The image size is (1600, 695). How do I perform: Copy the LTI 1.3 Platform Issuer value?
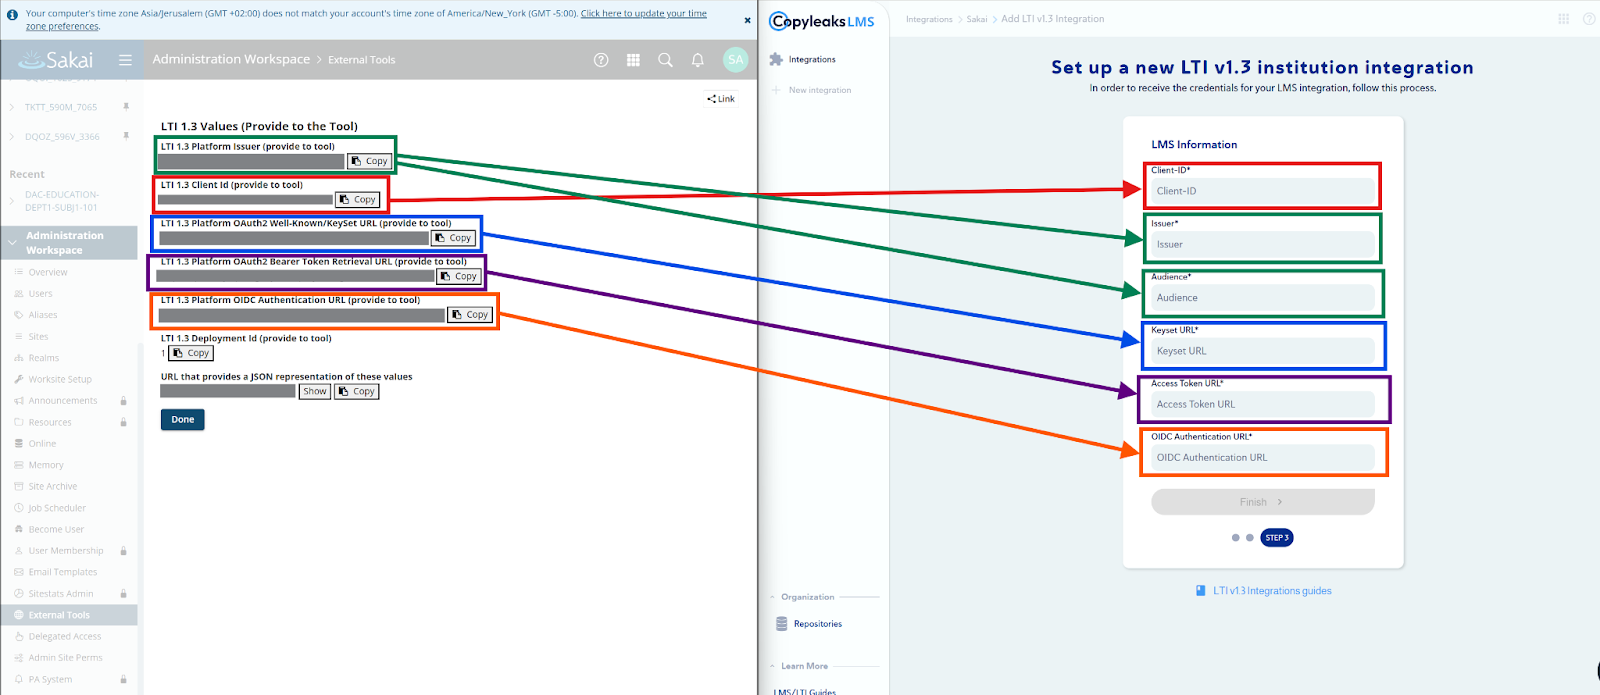[x=370, y=161]
